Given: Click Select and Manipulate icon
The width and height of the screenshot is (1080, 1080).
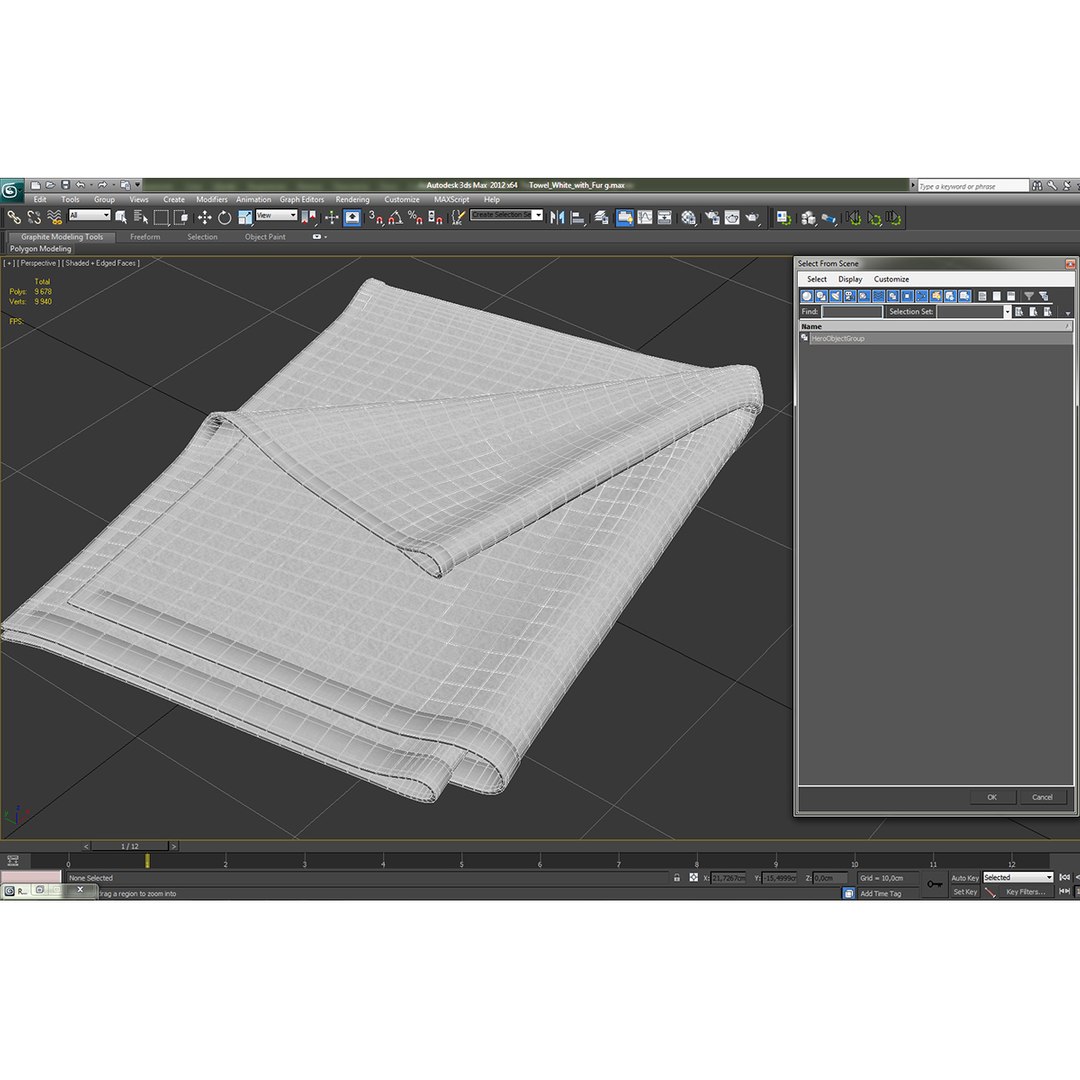Looking at the screenshot, I should pyautogui.click(x=331, y=218).
